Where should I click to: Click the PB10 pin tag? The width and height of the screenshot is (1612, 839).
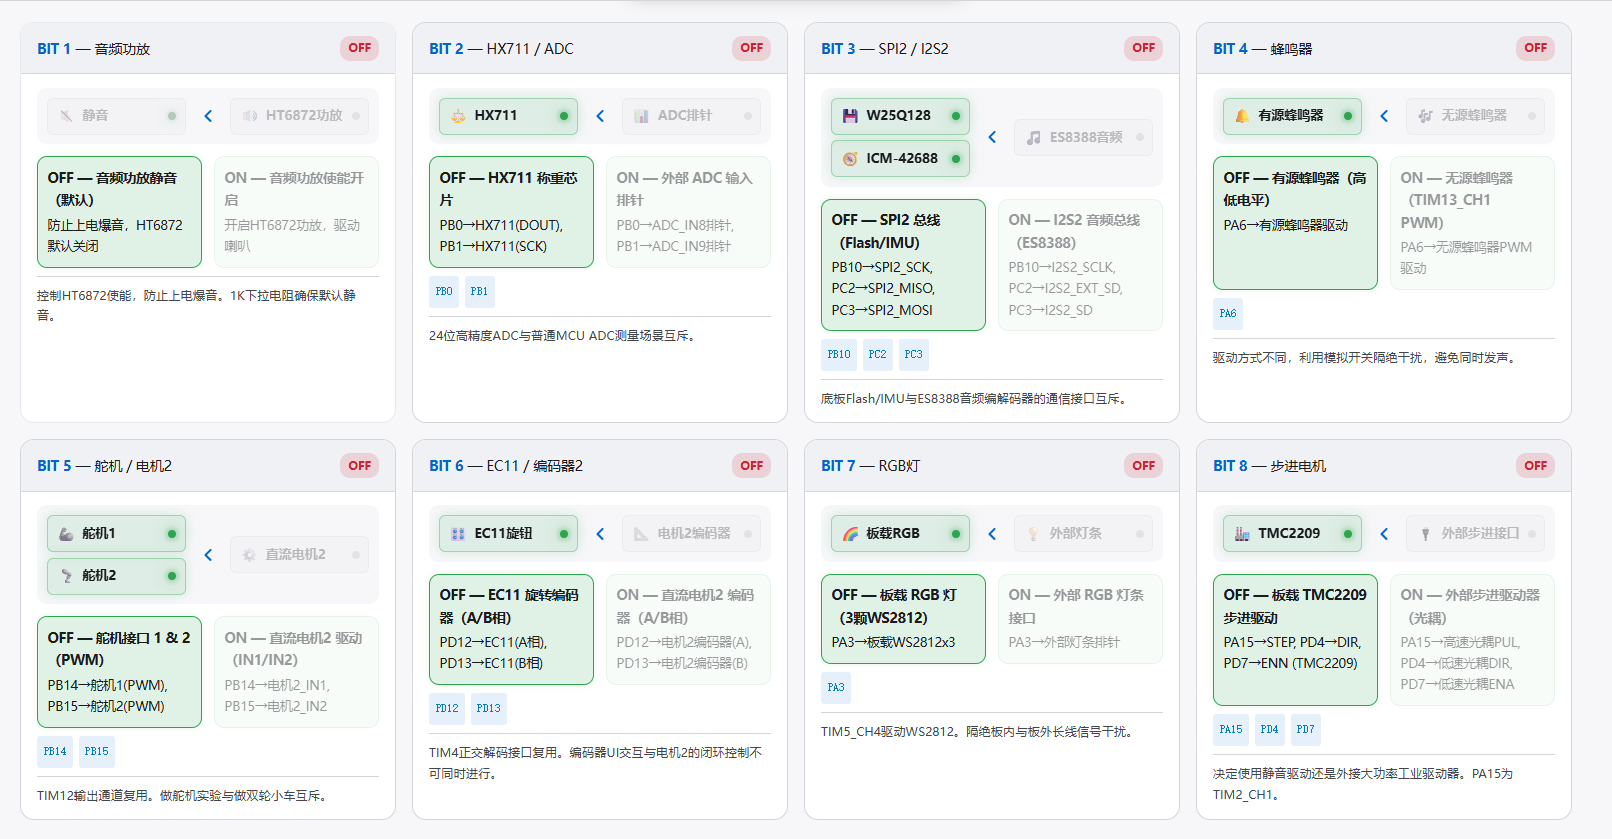(x=839, y=355)
